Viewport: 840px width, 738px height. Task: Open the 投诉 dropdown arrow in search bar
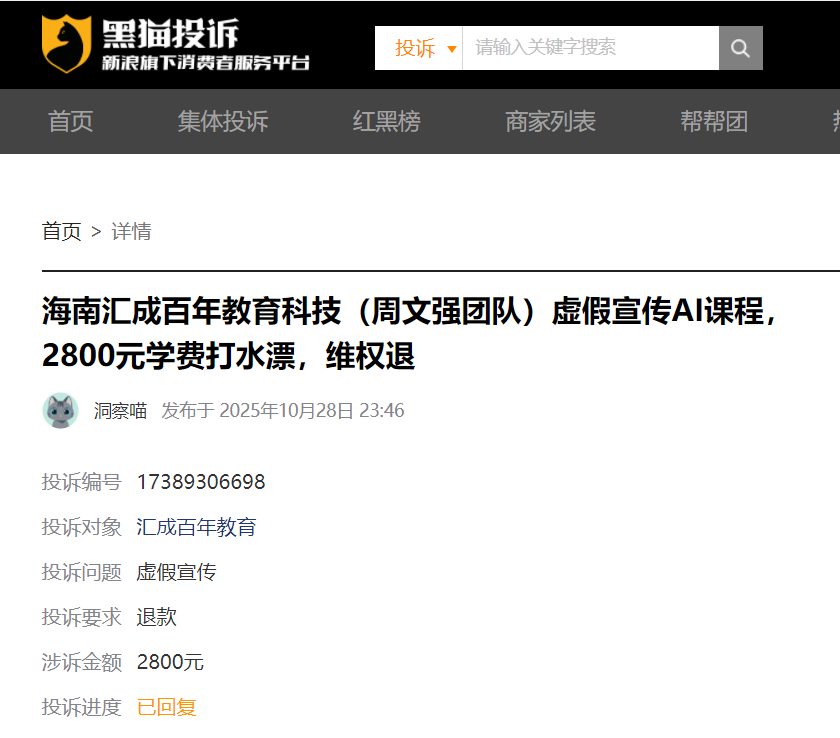click(x=452, y=47)
